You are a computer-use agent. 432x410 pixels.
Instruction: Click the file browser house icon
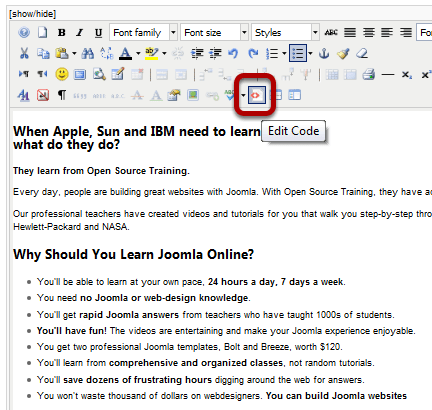point(174,95)
